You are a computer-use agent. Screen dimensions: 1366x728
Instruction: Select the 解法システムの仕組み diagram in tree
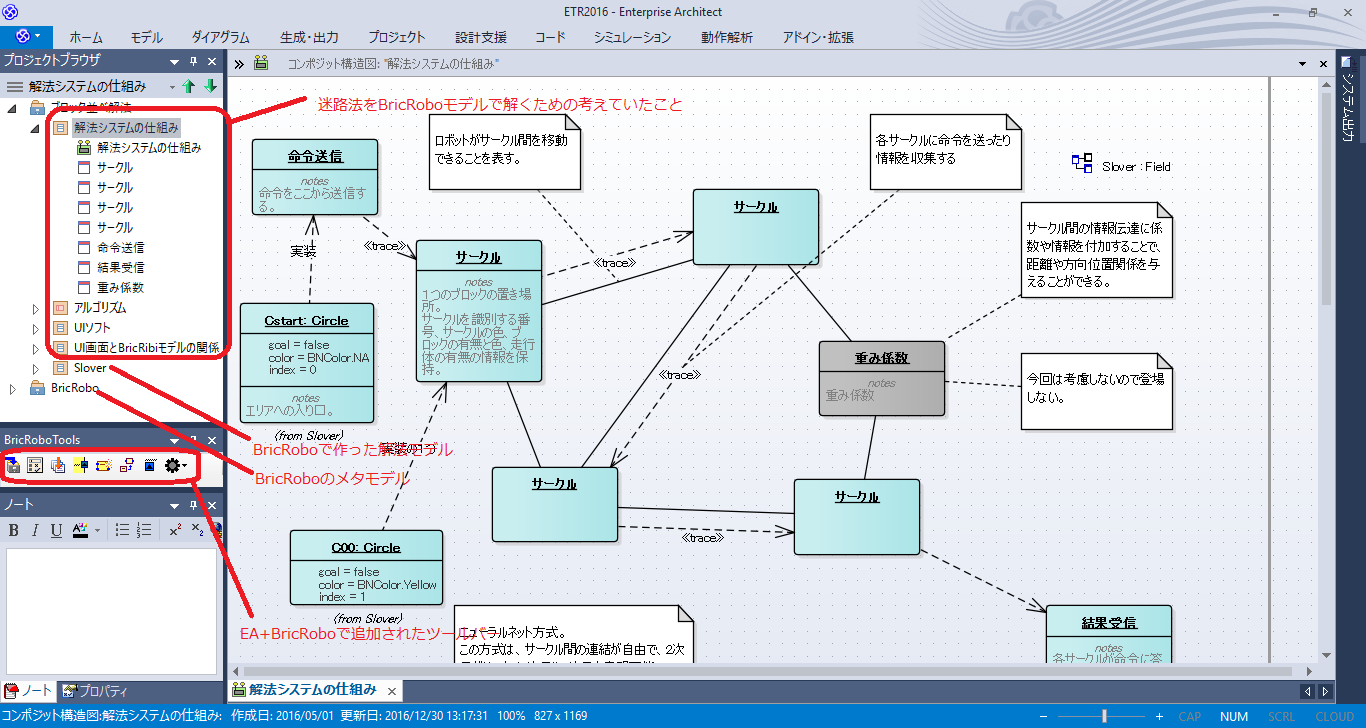point(149,147)
